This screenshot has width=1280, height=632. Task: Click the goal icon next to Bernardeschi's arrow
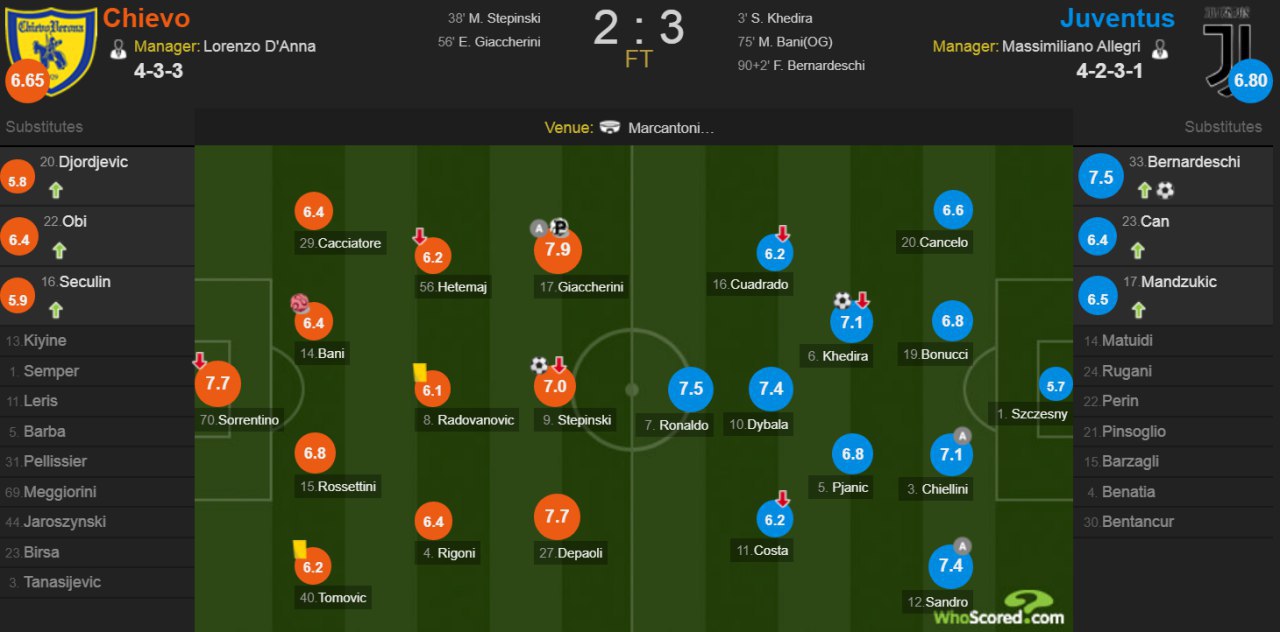coord(1165,190)
